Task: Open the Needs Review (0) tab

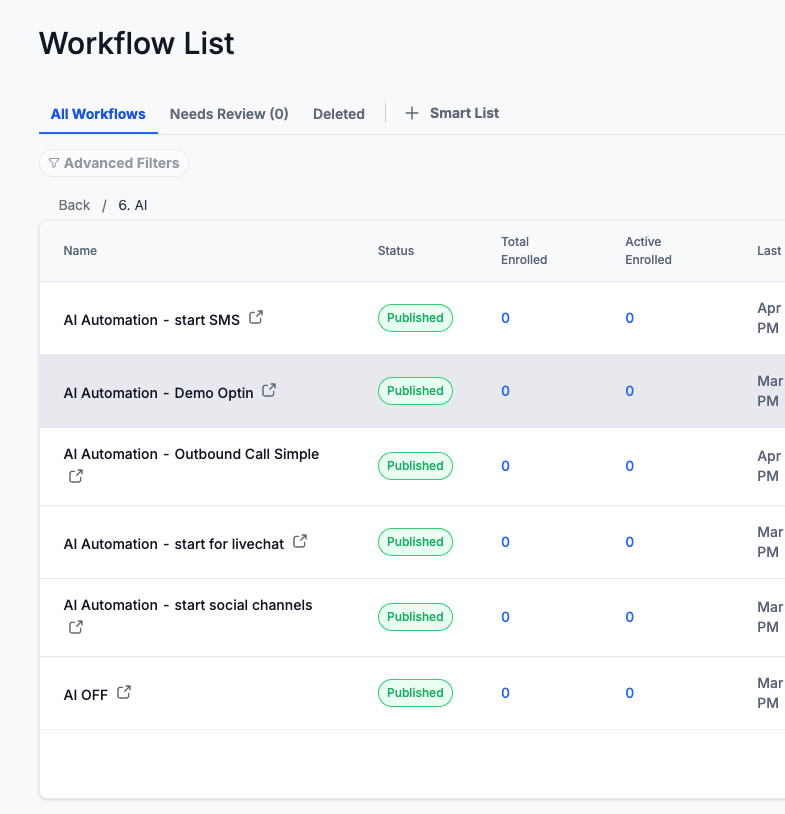Action: (229, 114)
